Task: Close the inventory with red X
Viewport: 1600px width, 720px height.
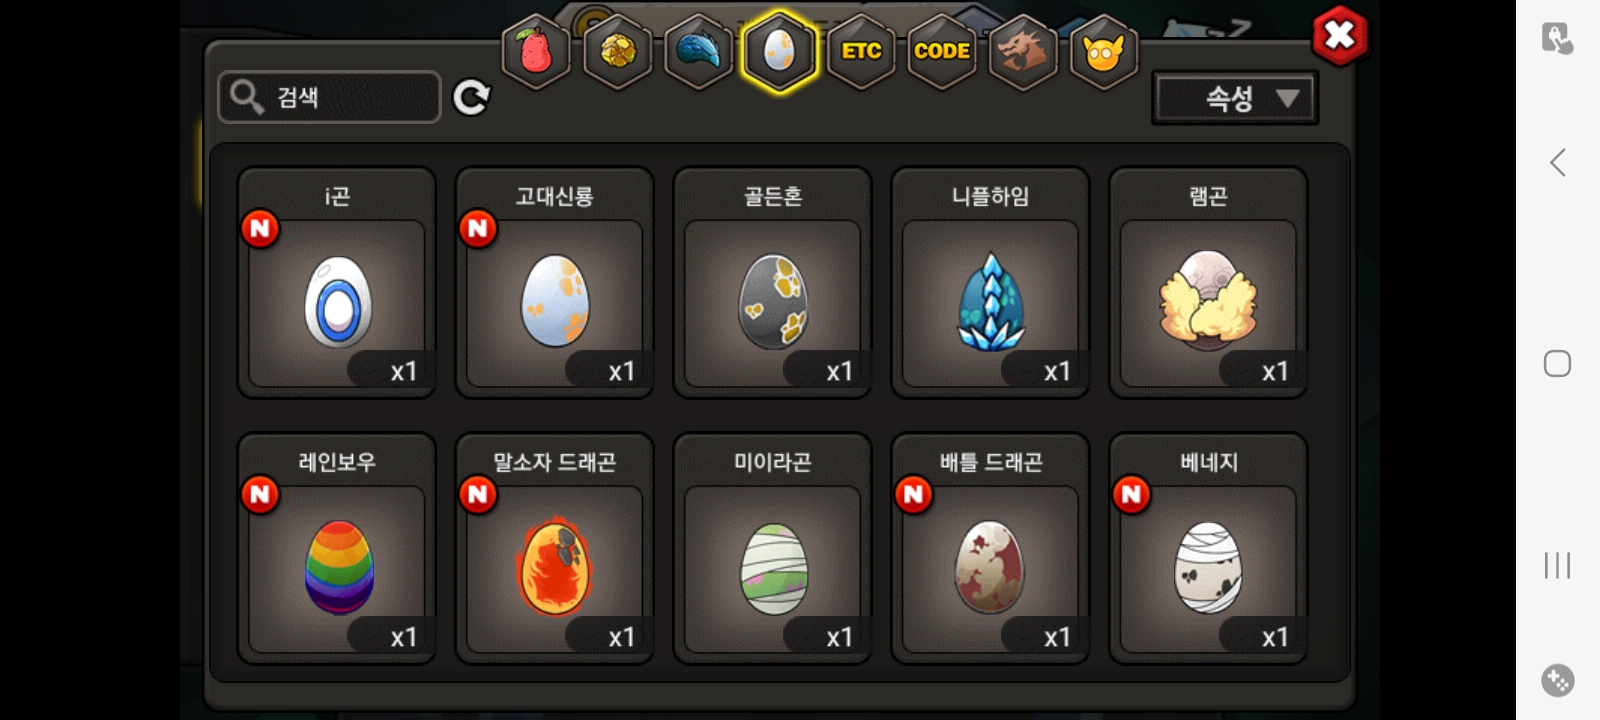Action: (1339, 36)
